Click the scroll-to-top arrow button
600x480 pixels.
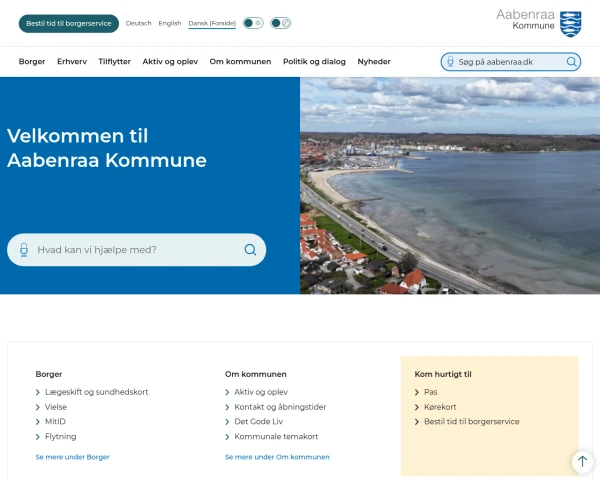(x=582, y=461)
